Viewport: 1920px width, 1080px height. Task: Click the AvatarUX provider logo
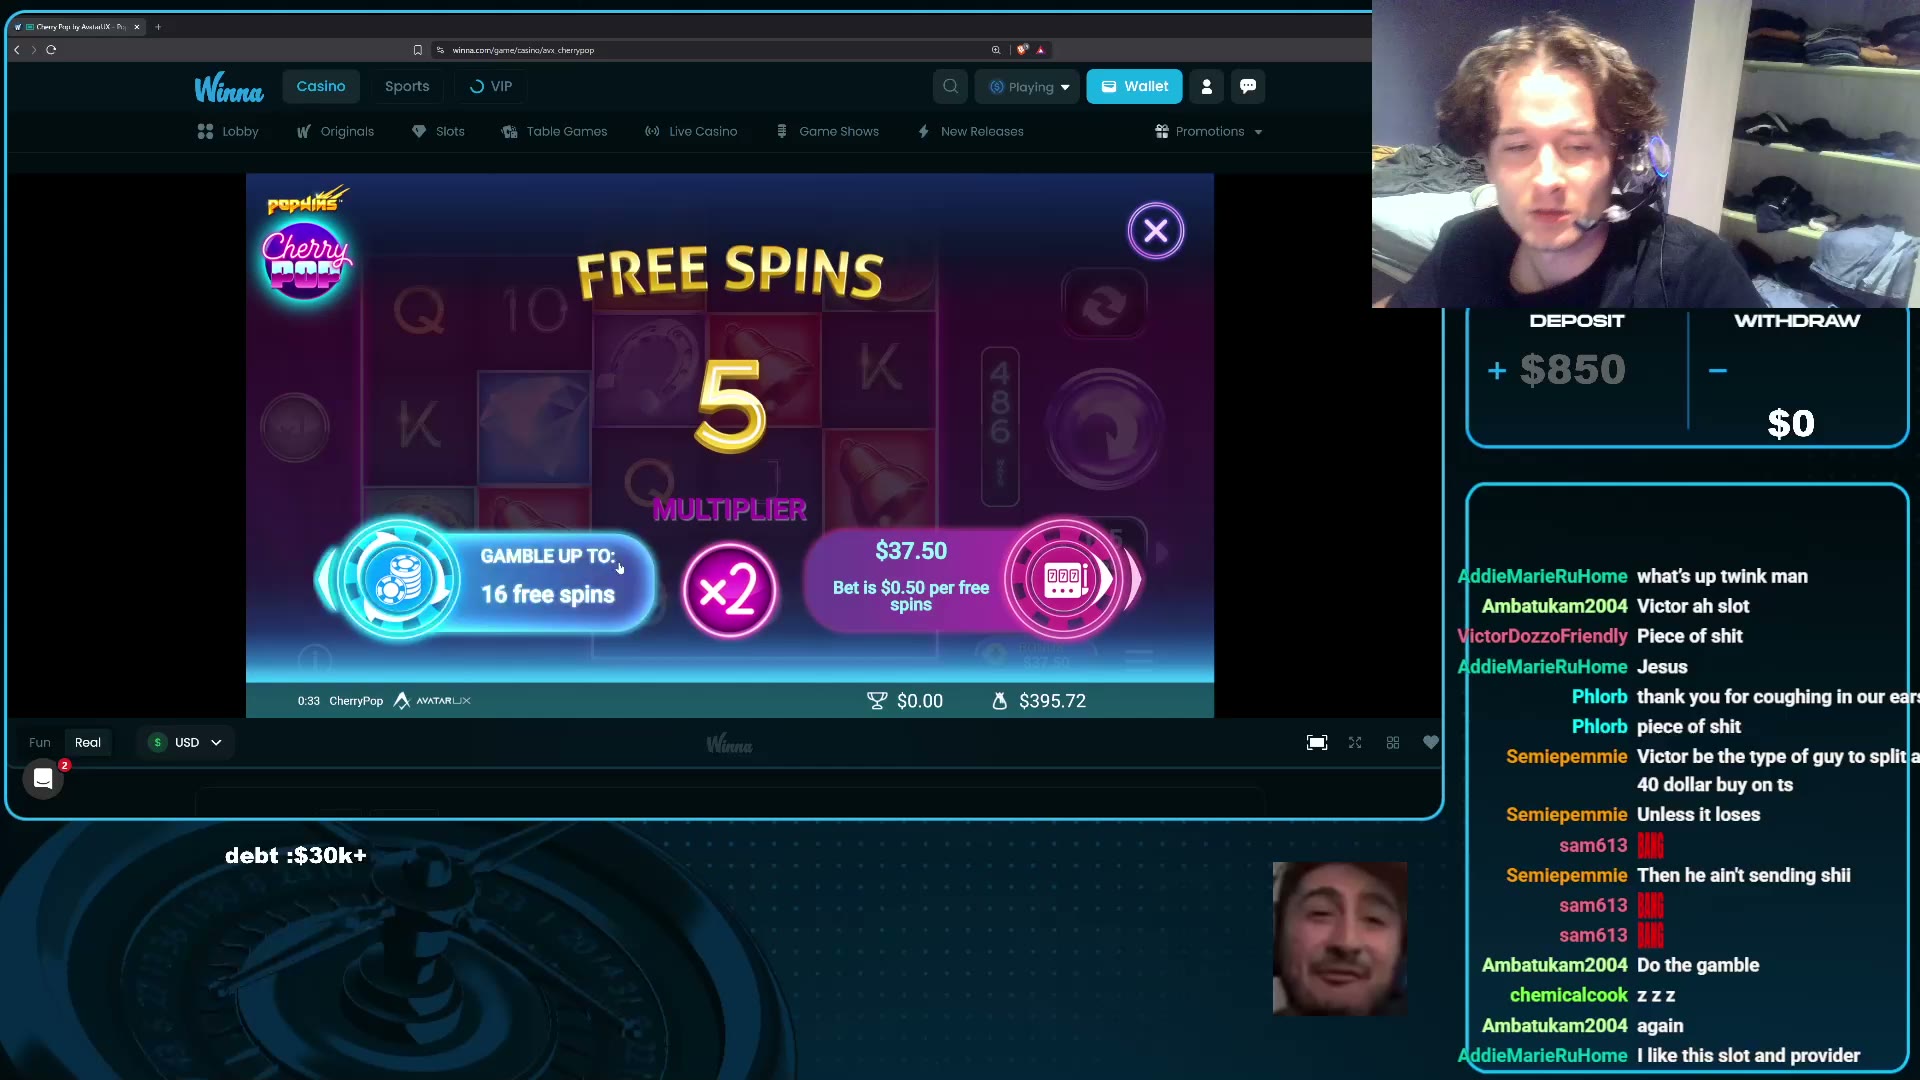pyautogui.click(x=432, y=701)
